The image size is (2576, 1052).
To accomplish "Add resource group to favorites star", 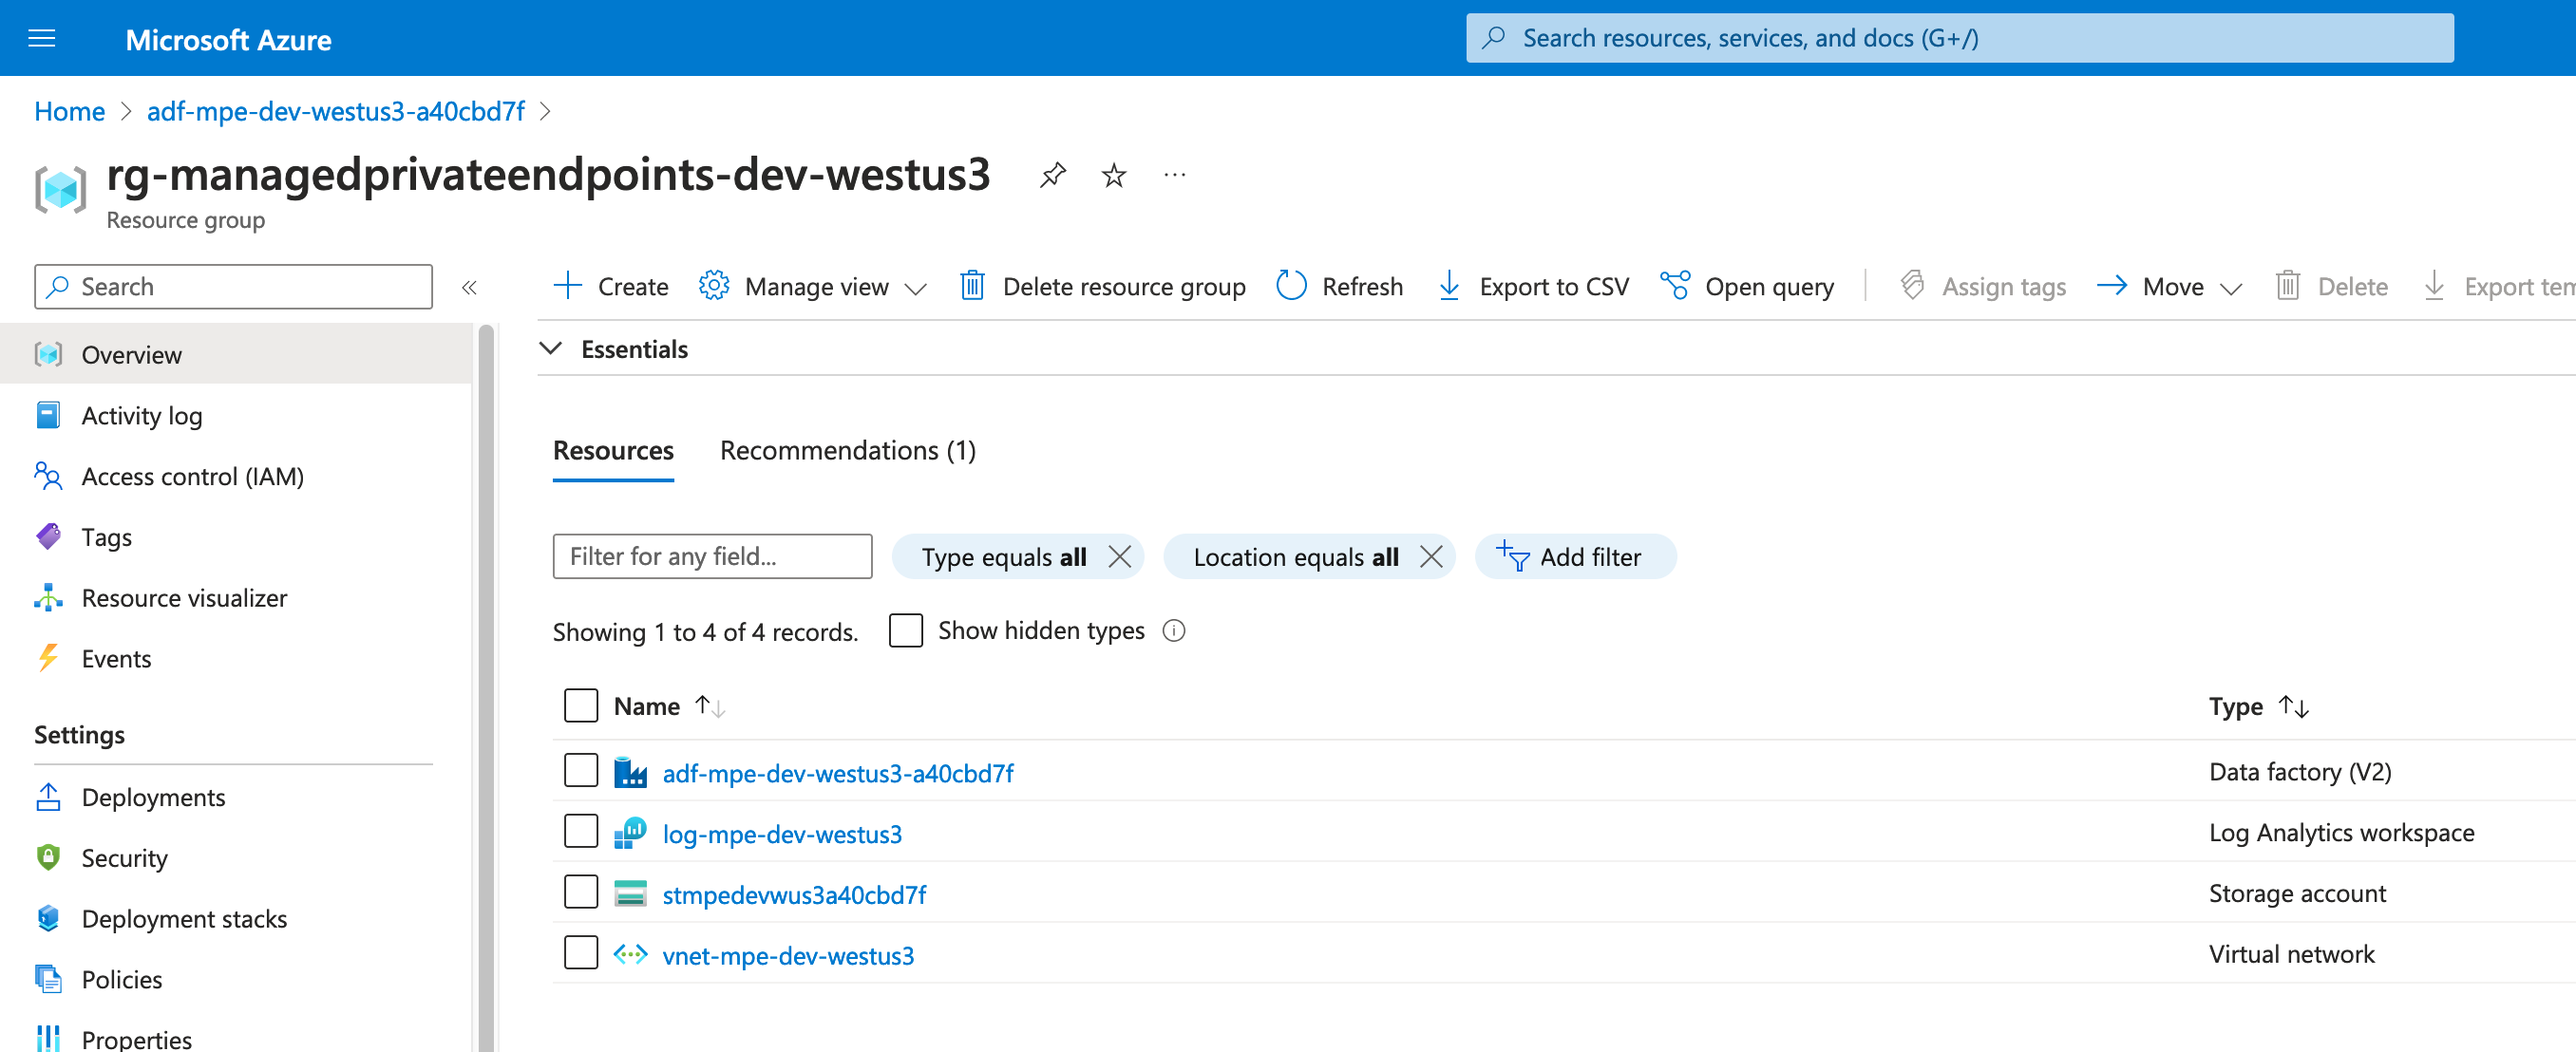I will pos(1113,176).
